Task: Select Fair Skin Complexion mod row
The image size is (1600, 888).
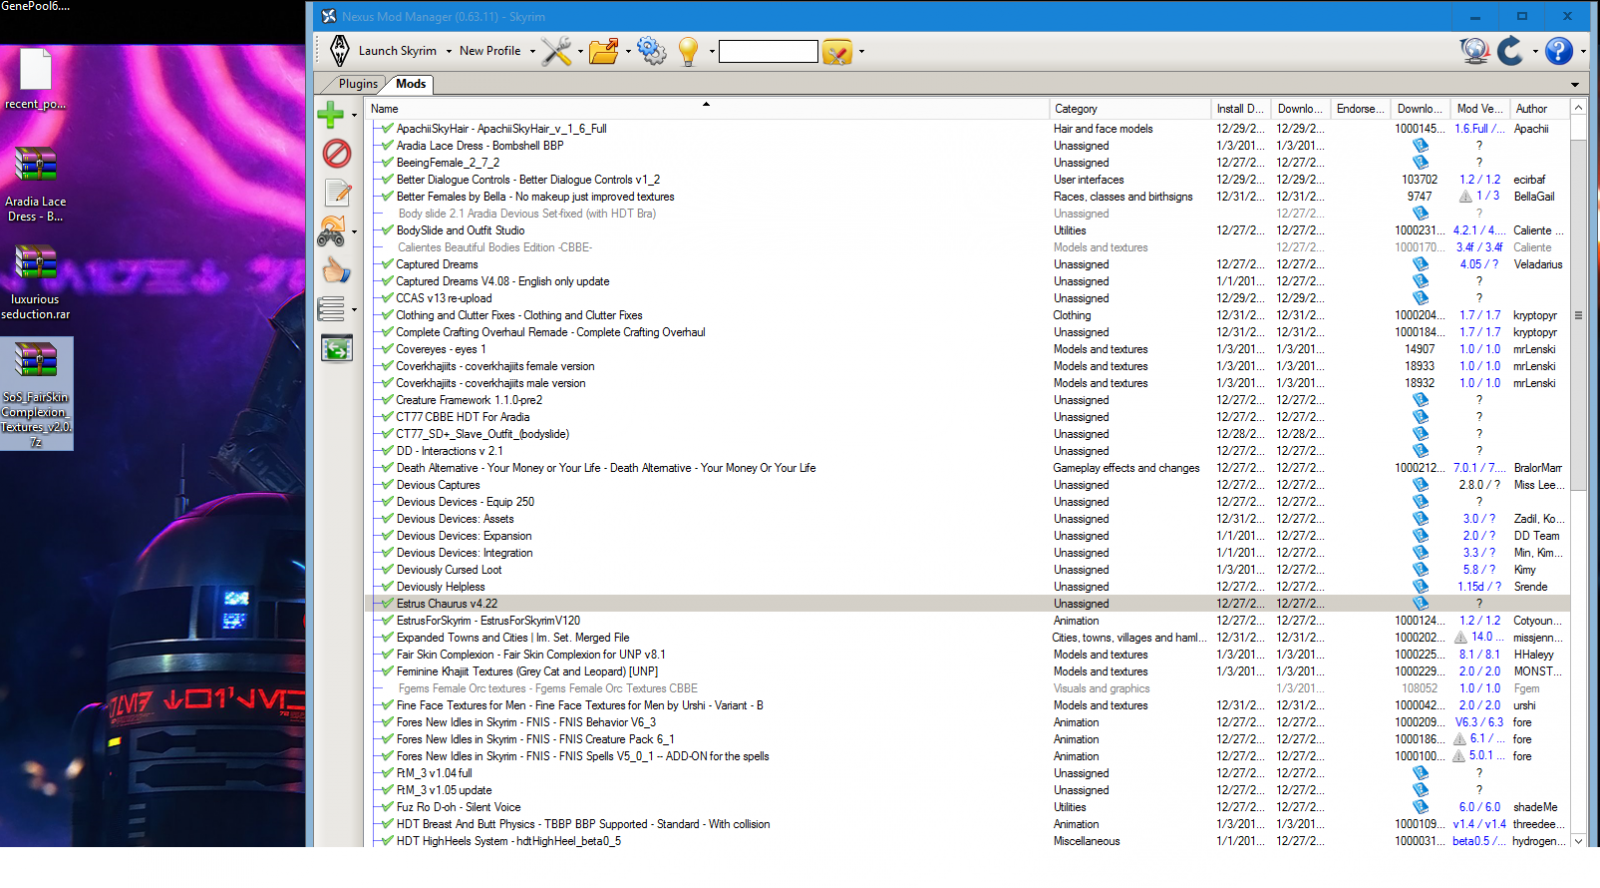Action: [x=967, y=655]
